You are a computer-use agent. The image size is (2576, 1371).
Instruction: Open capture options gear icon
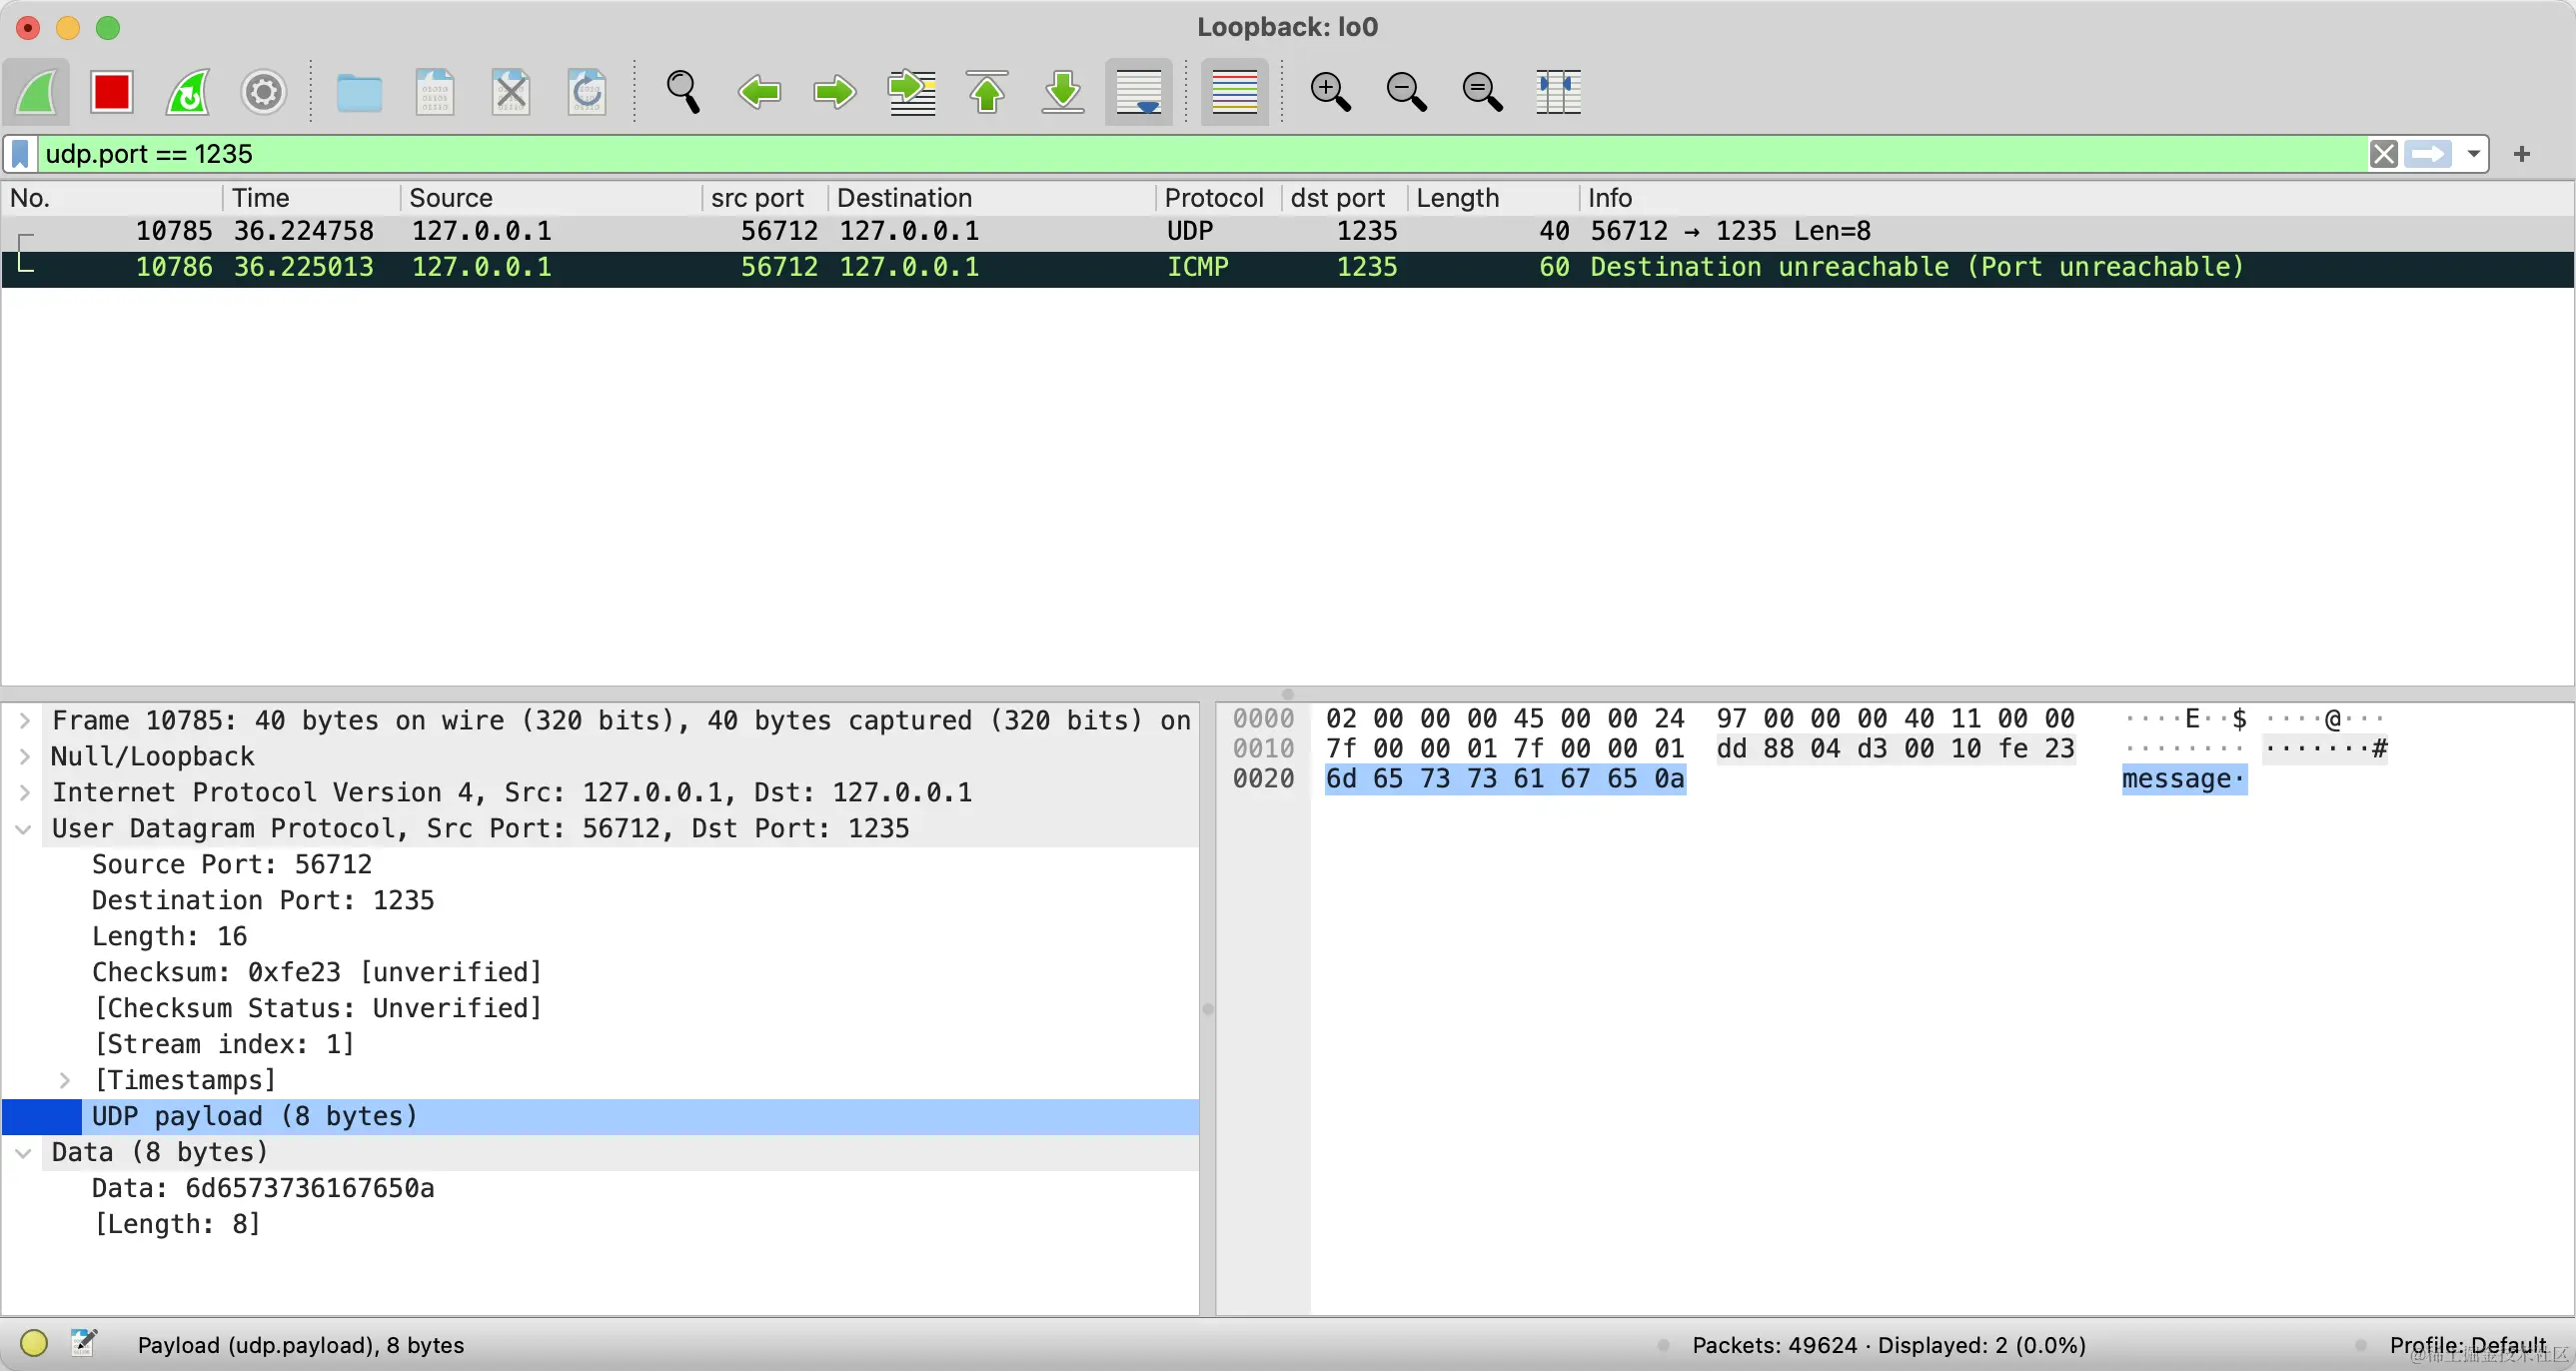tap(264, 92)
